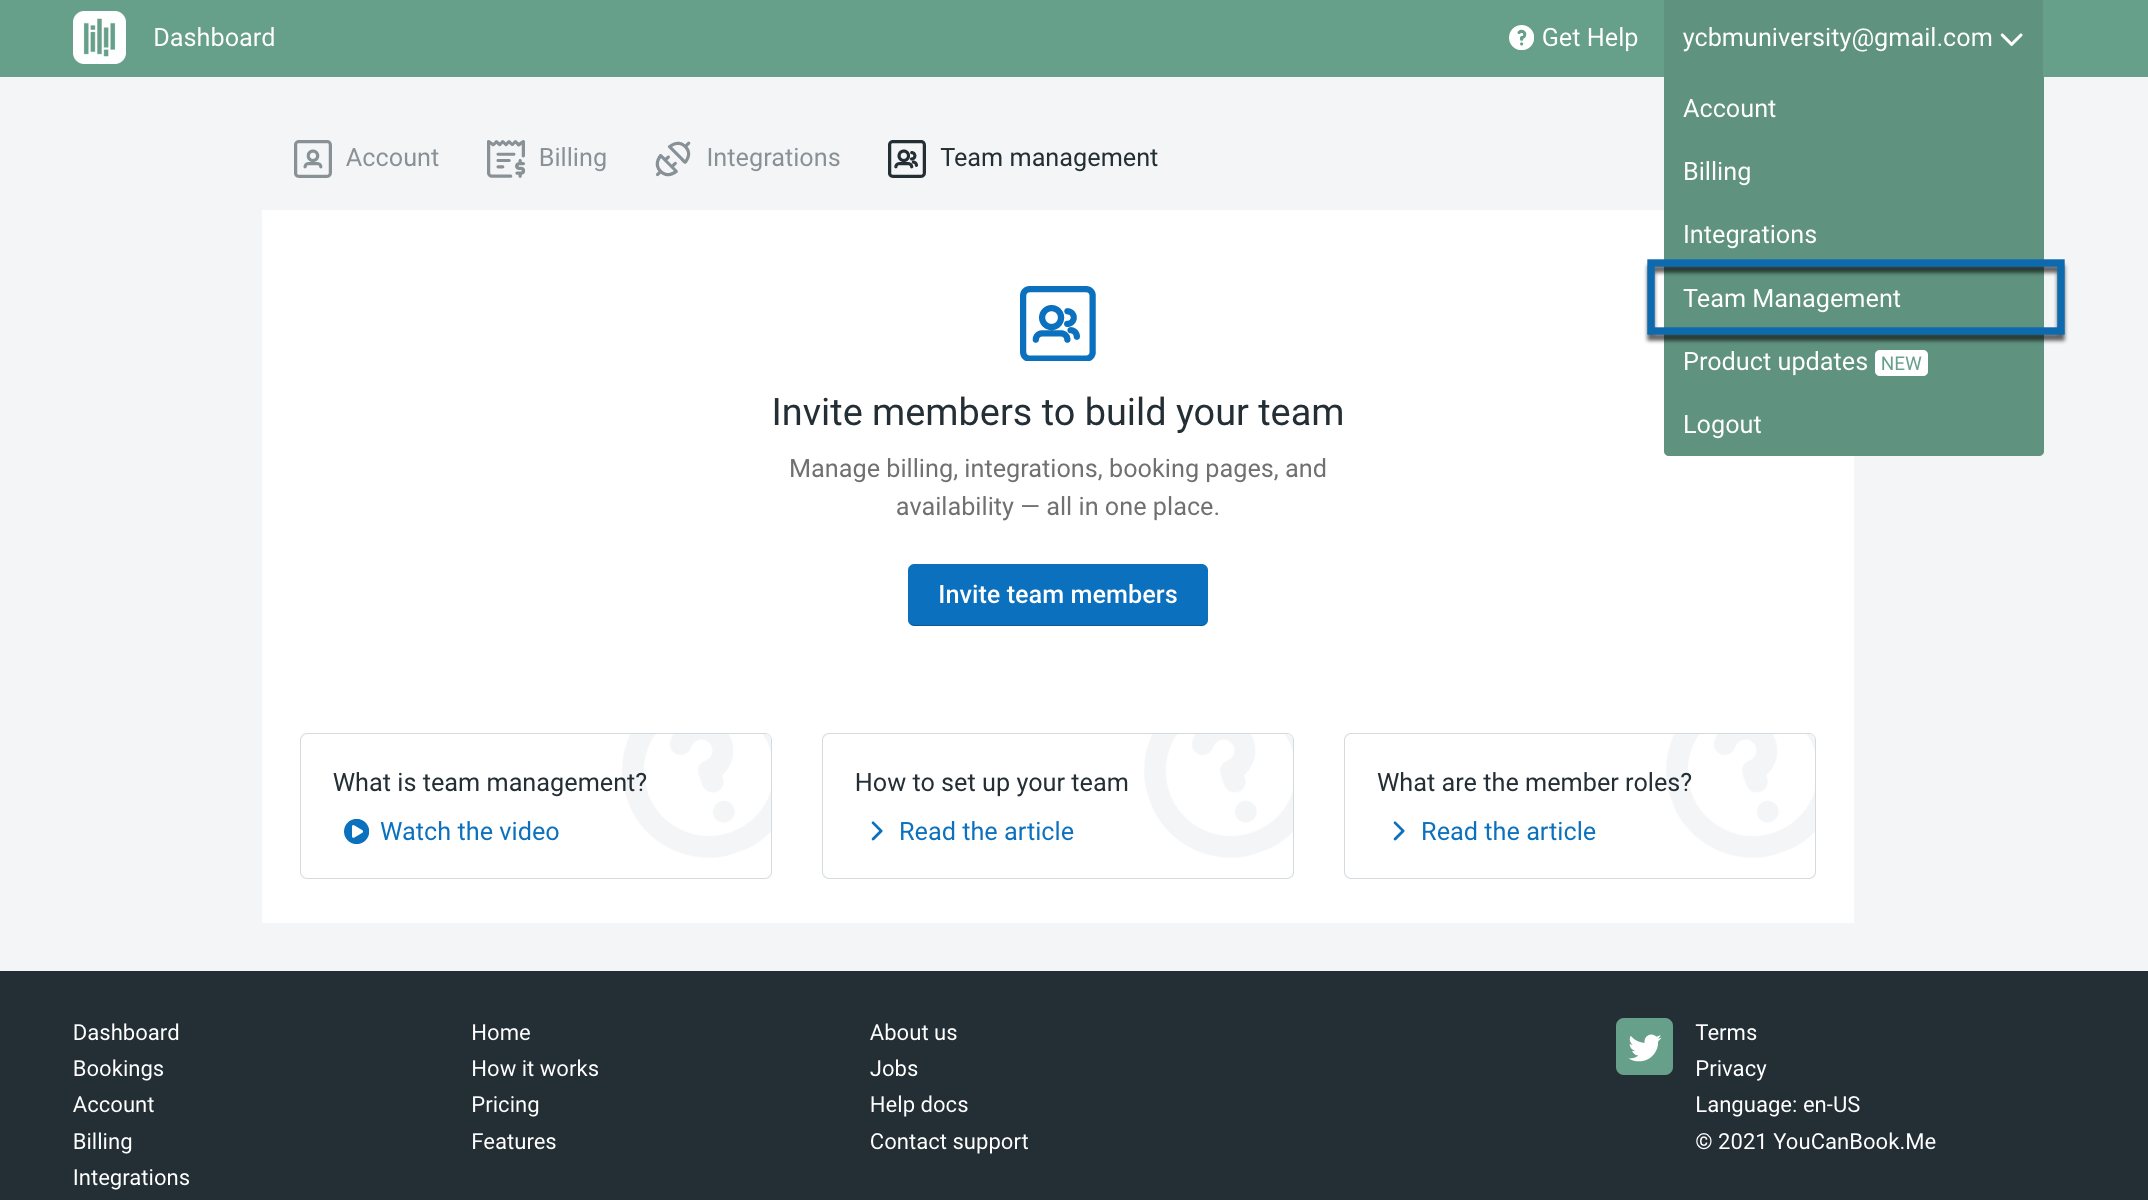Click the Integrations satellite icon
2148x1200 pixels.
tap(673, 158)
